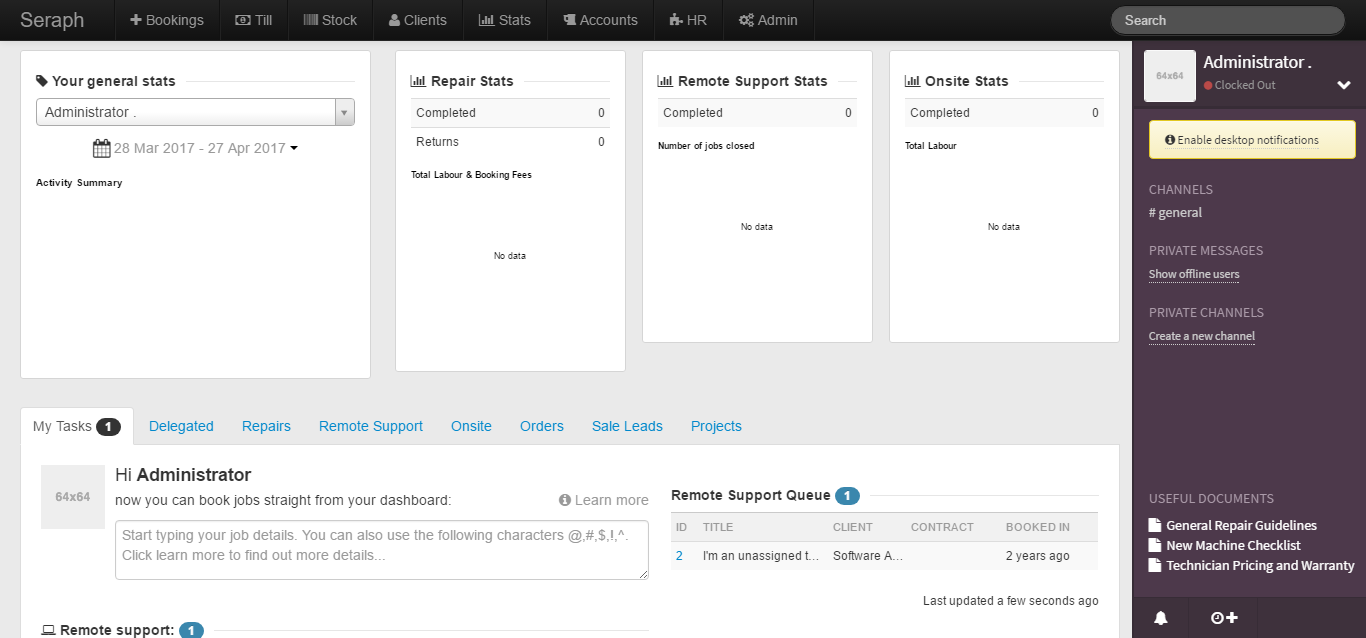Viewport: 1366px width, 638px height.
Task: Expand the Administrator user menu chevron
Action: pos(1344,85)
